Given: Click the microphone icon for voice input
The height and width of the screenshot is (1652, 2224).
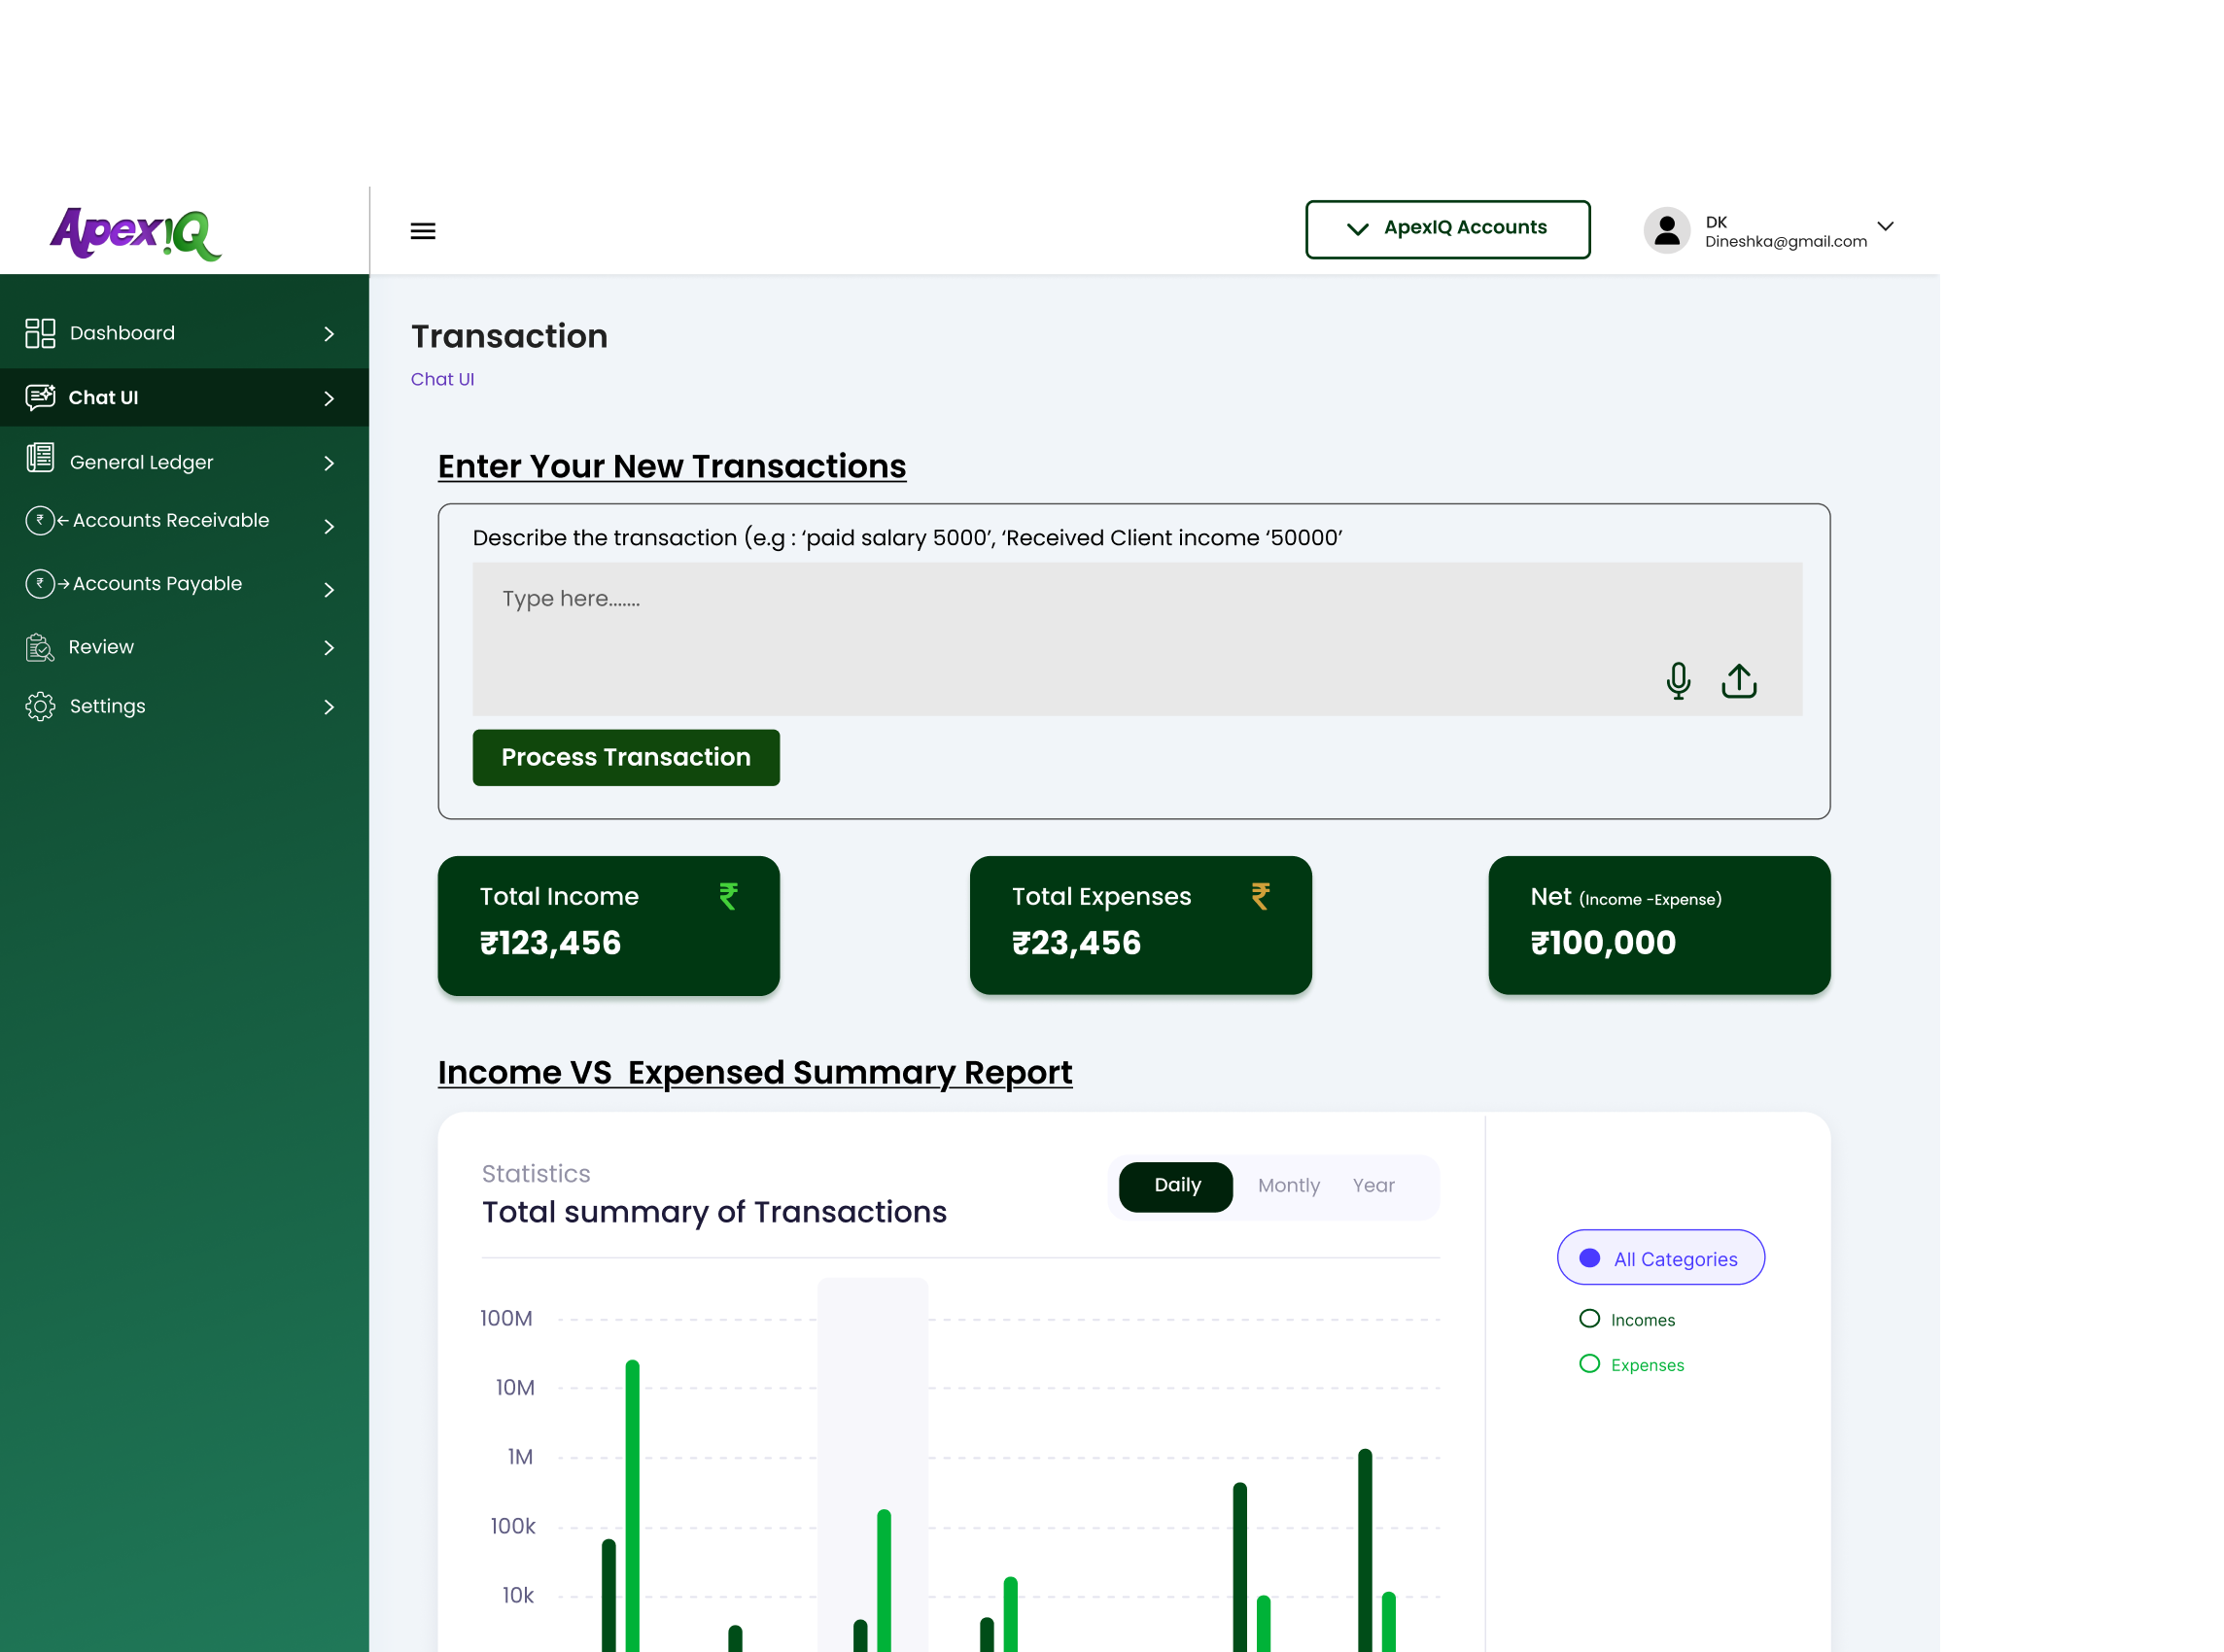Looking at the screenshot, I should (1679, 681).
